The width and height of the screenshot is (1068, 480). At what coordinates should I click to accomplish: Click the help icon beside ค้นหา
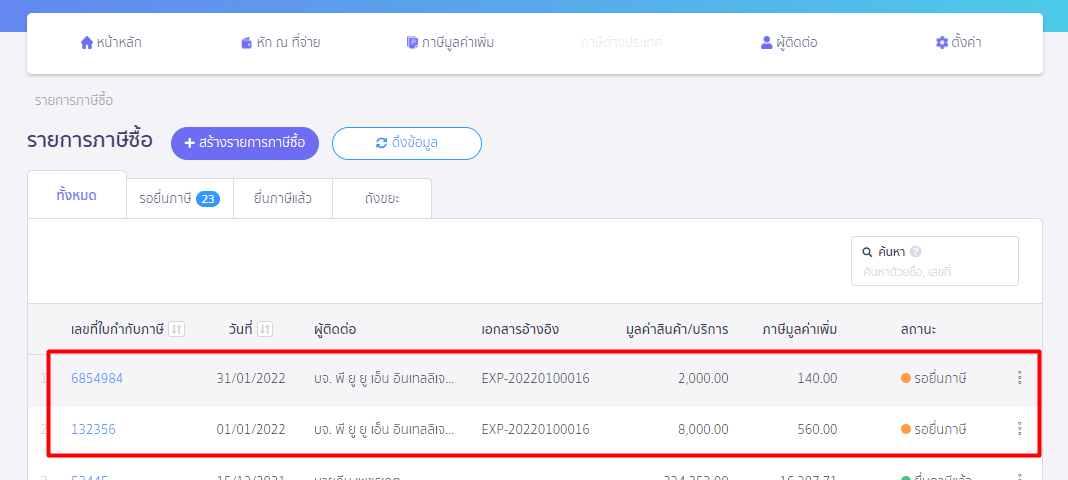click(x=915, y=252)
